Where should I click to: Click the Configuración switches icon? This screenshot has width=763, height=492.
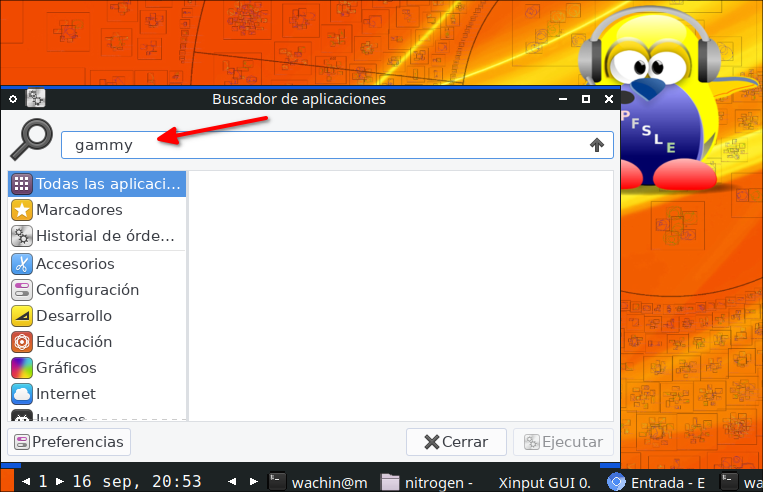click(22, 290)
